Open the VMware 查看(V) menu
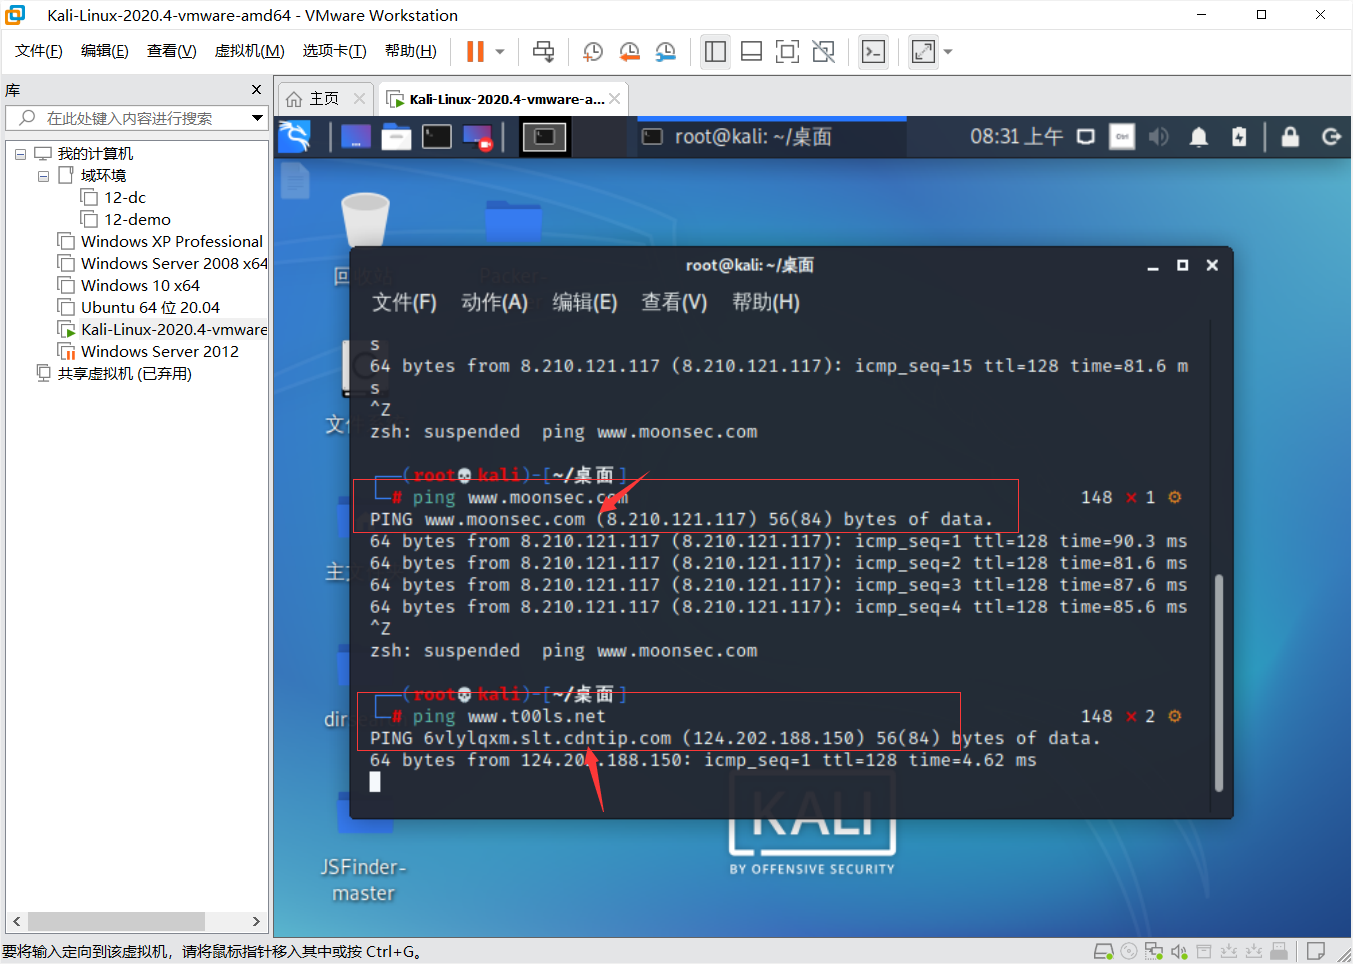Image resolution: width=1353 pixels, height=964 pixels. [172, 51]
